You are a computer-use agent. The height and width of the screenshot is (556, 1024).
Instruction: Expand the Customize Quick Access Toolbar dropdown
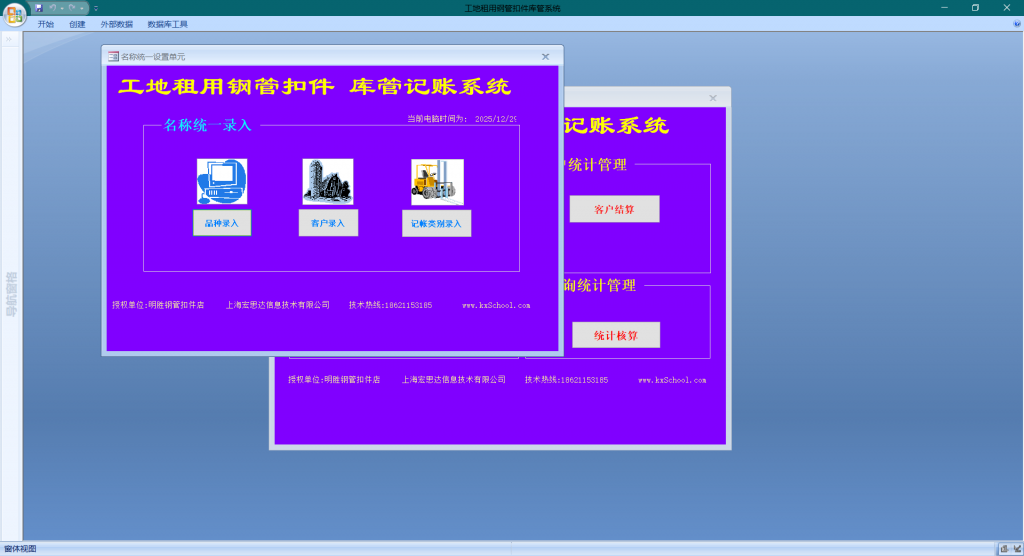(x=96, y=8)
